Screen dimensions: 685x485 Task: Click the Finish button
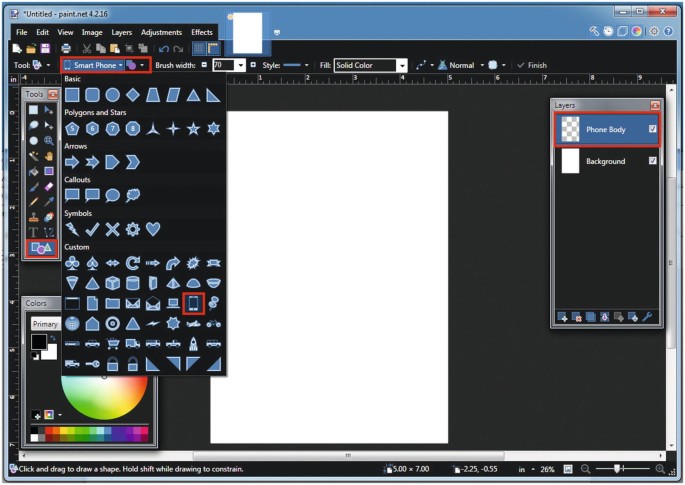tap(532, 65)
